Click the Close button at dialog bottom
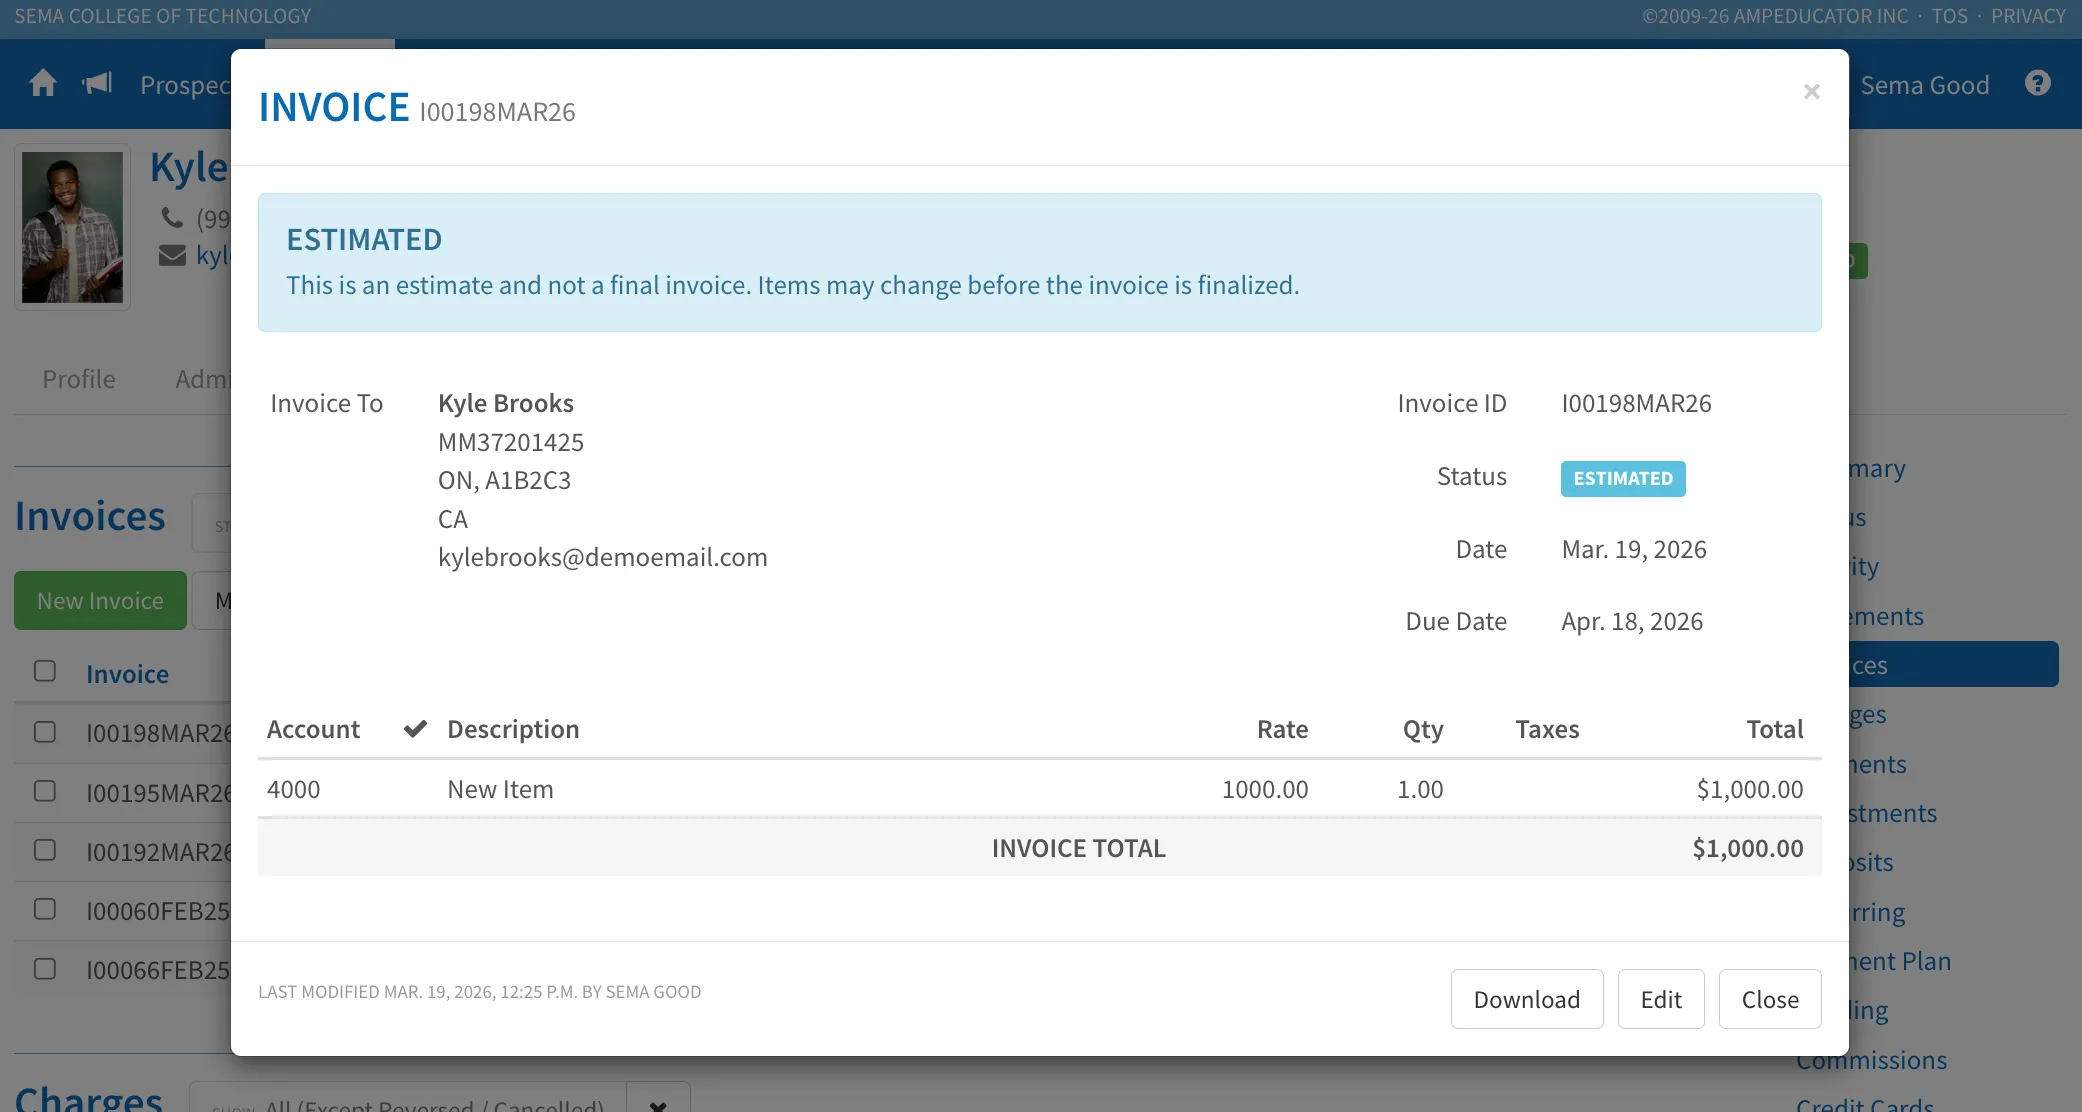2082x1112 pixels. point(1770,999)
